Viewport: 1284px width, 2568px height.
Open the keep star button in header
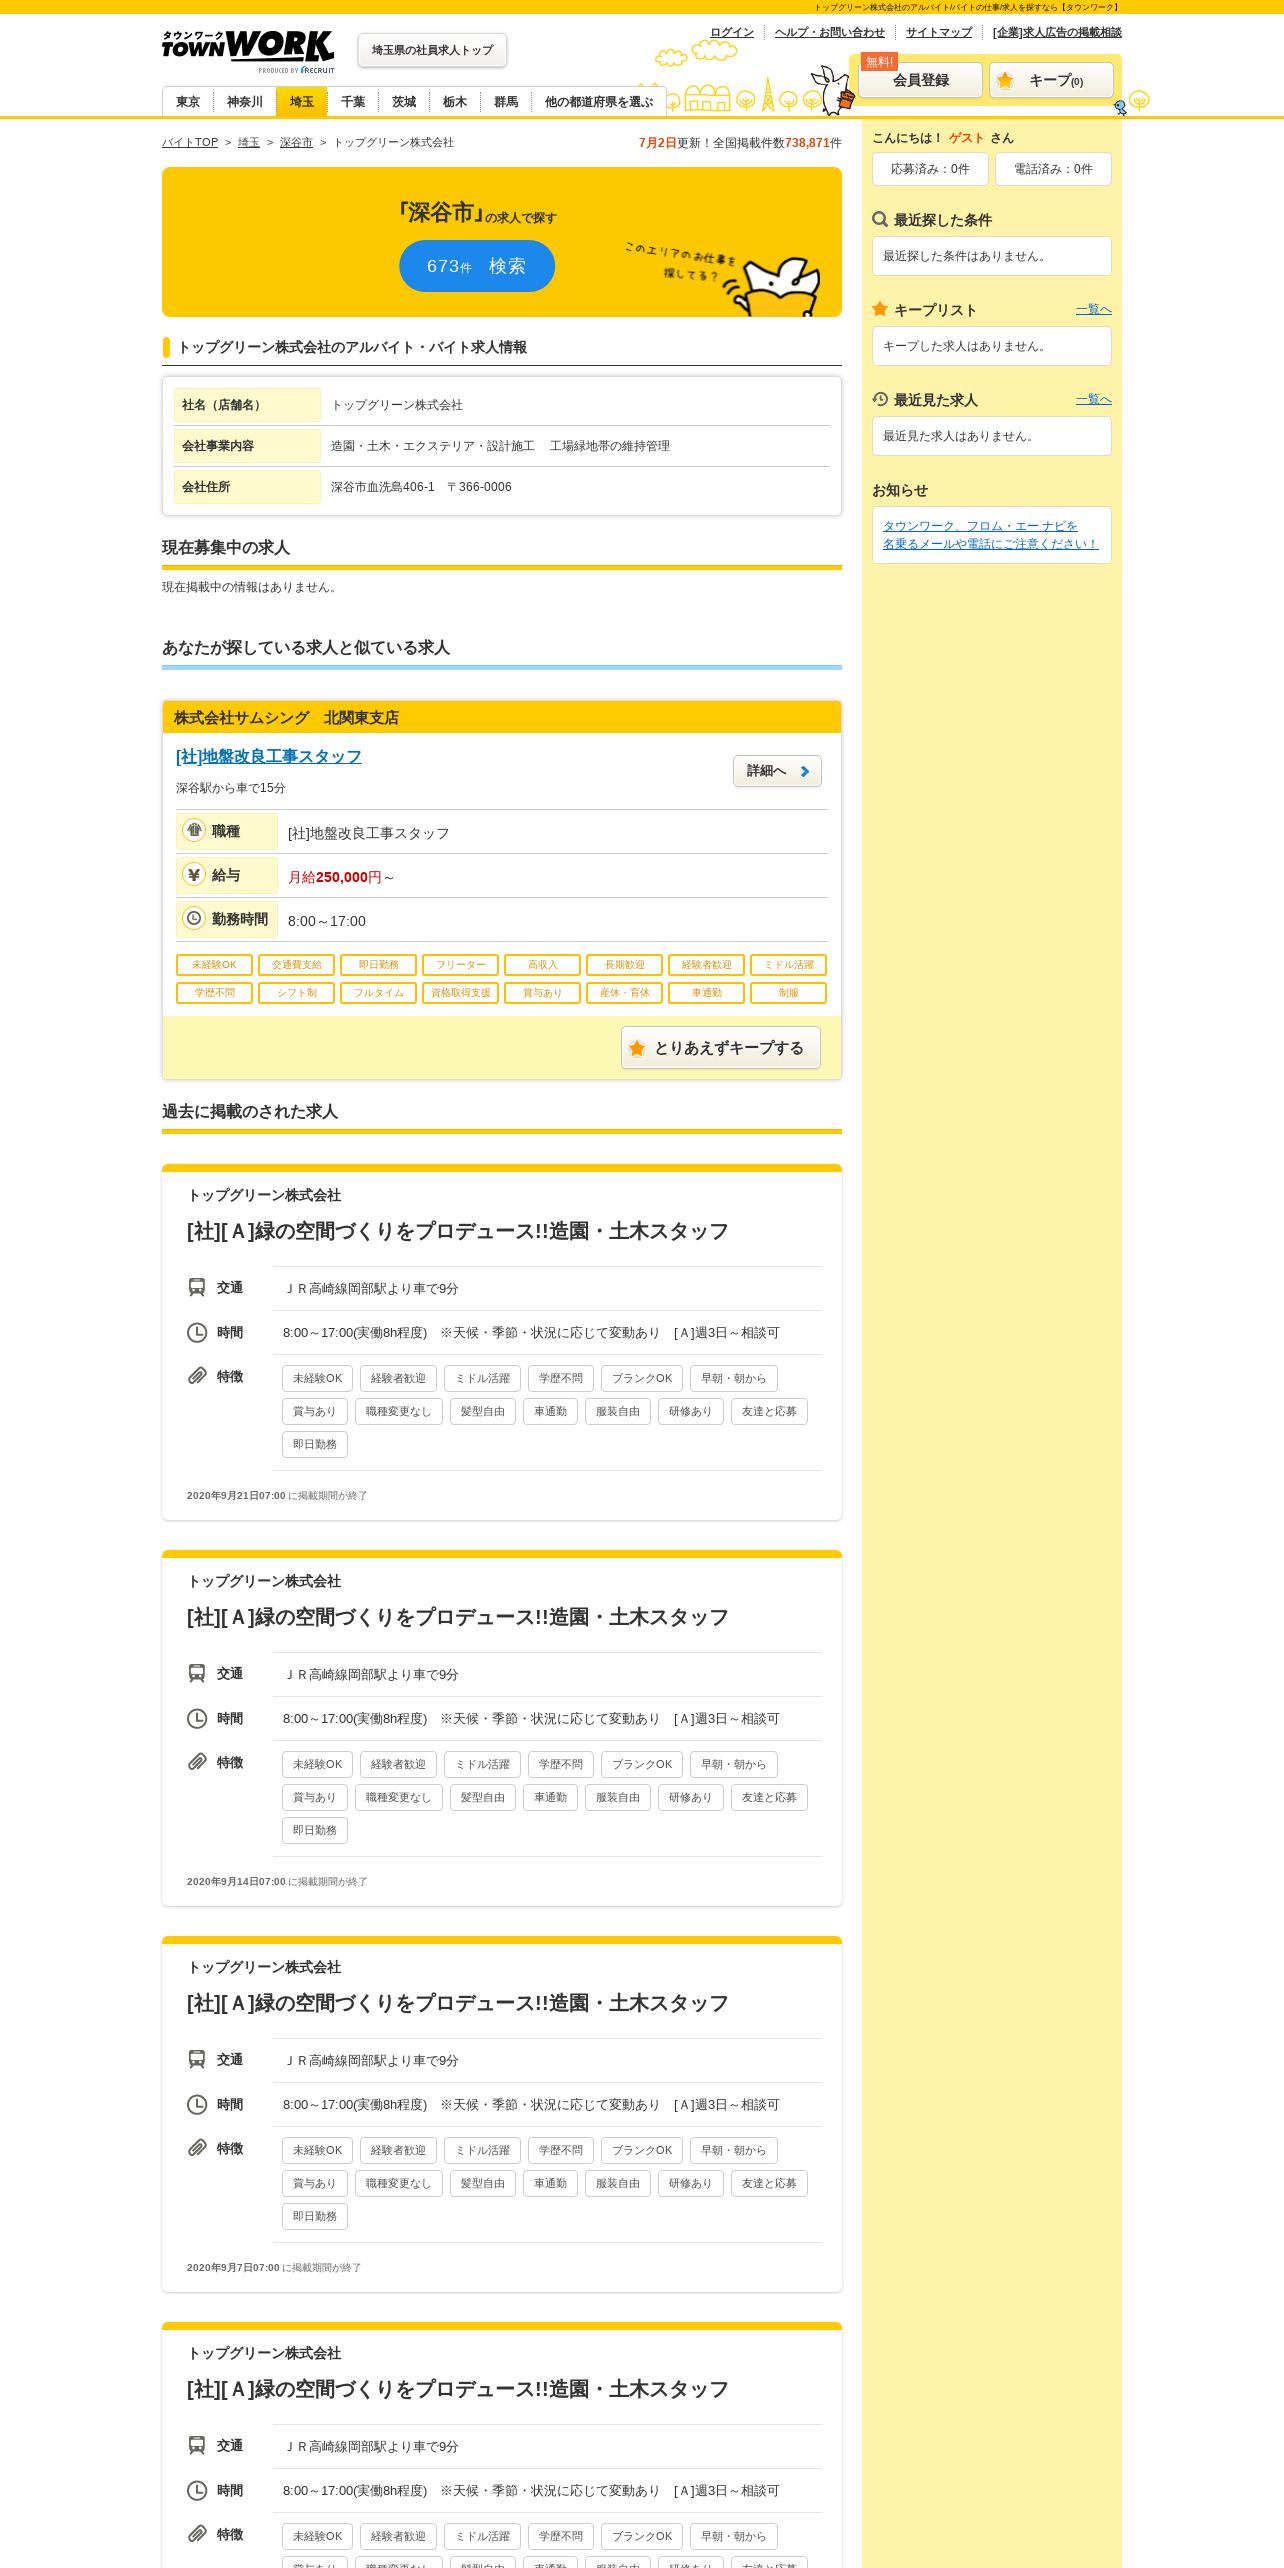[x=1051, y=80]
